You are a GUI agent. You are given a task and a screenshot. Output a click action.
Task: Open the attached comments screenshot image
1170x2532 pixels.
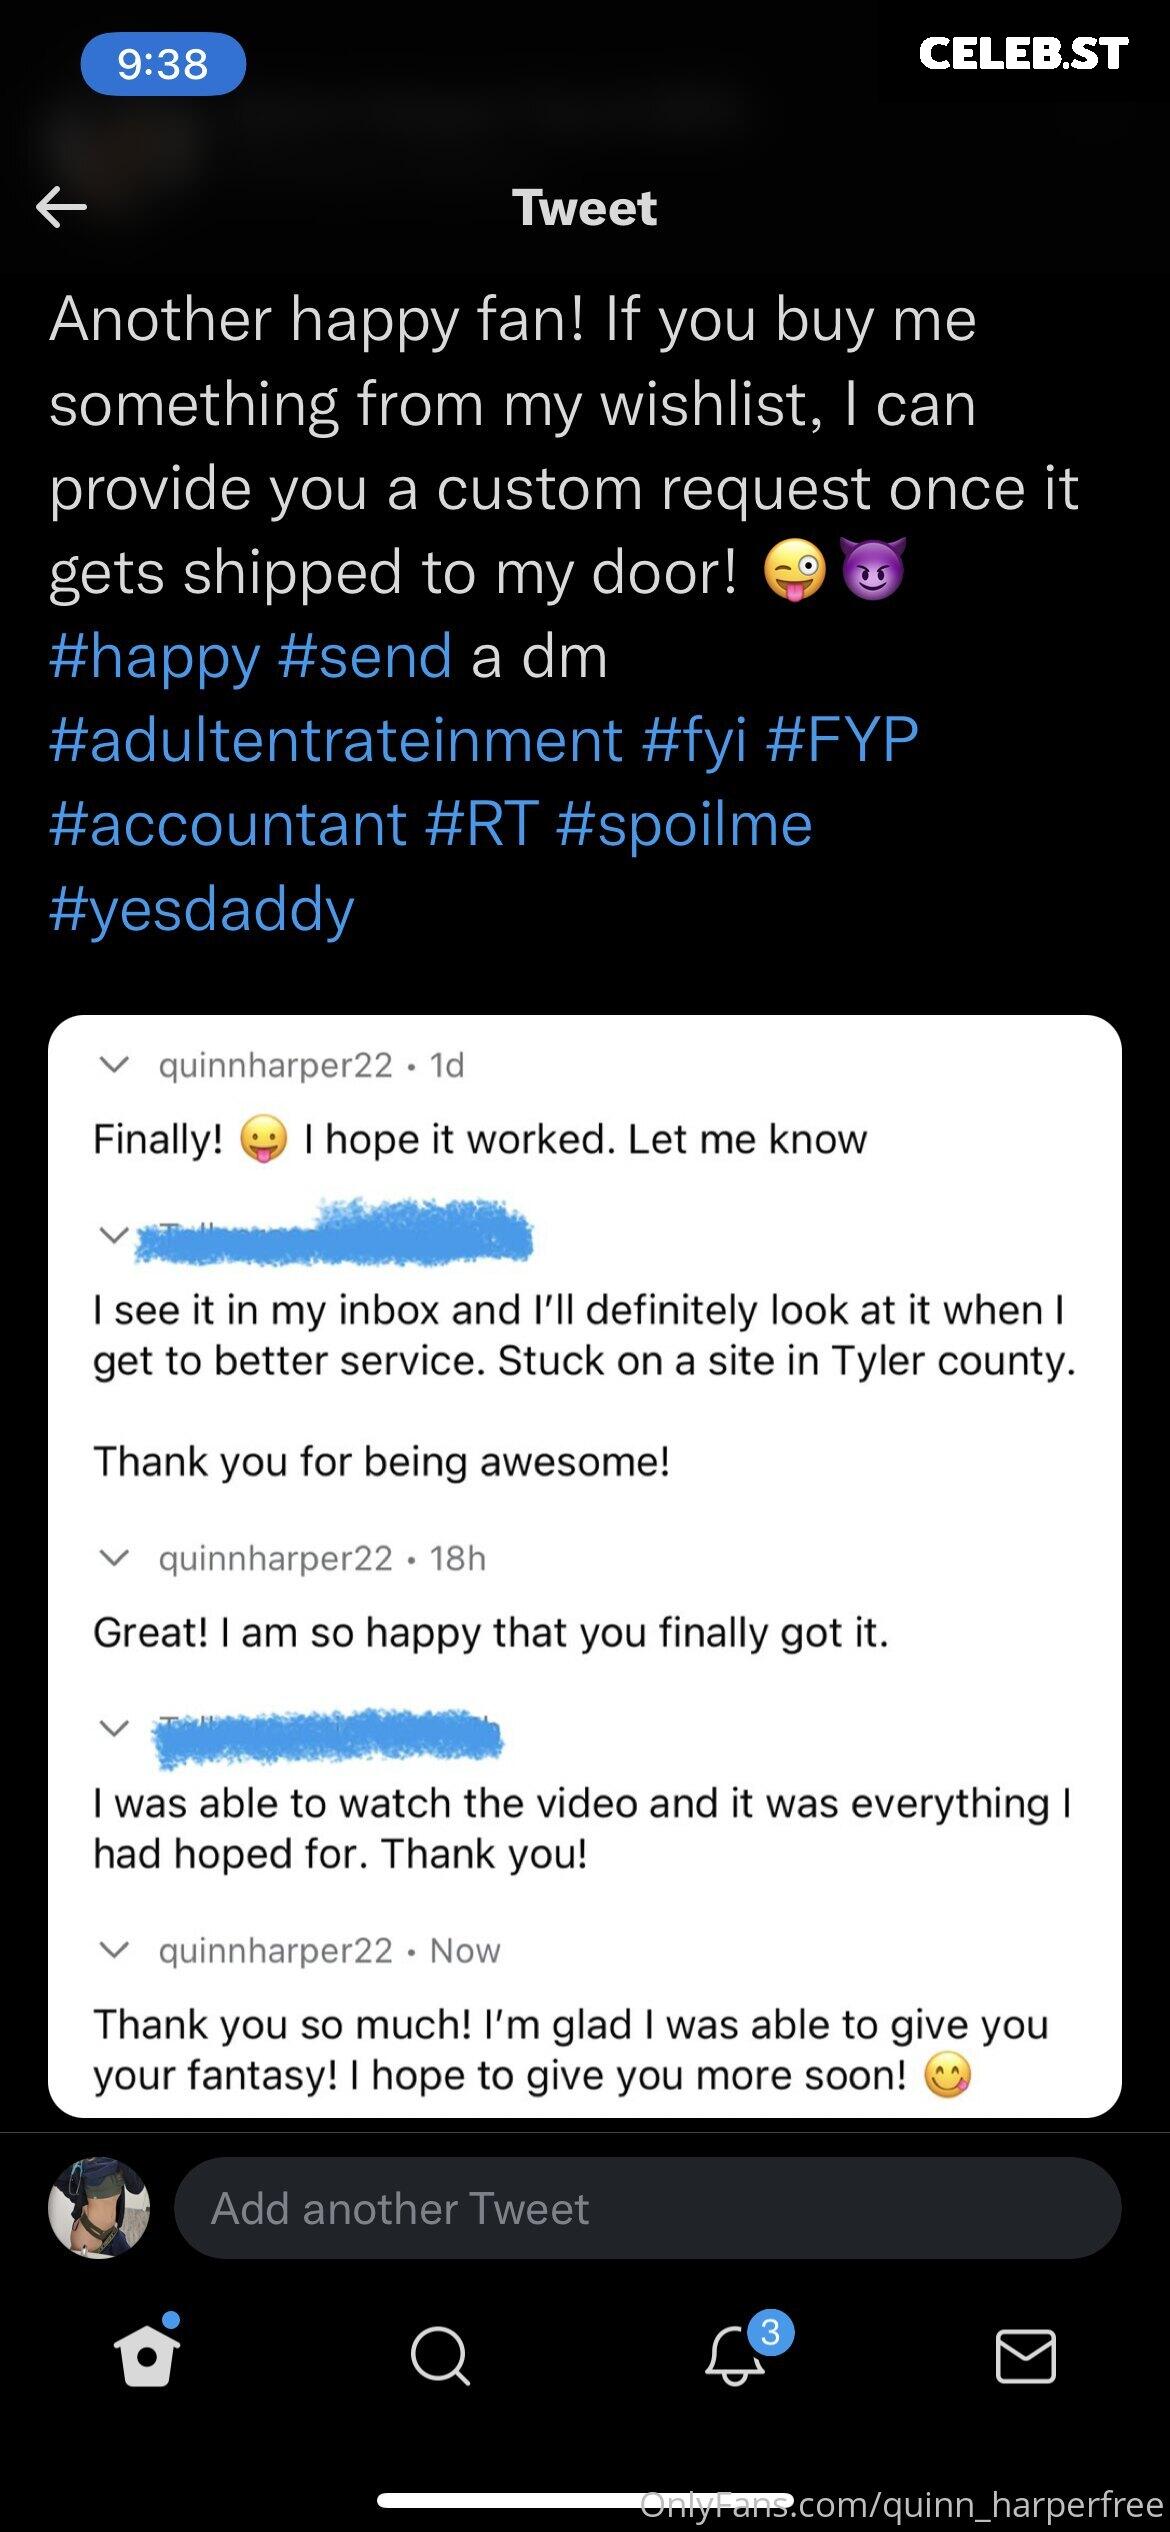pos(585,1566)
